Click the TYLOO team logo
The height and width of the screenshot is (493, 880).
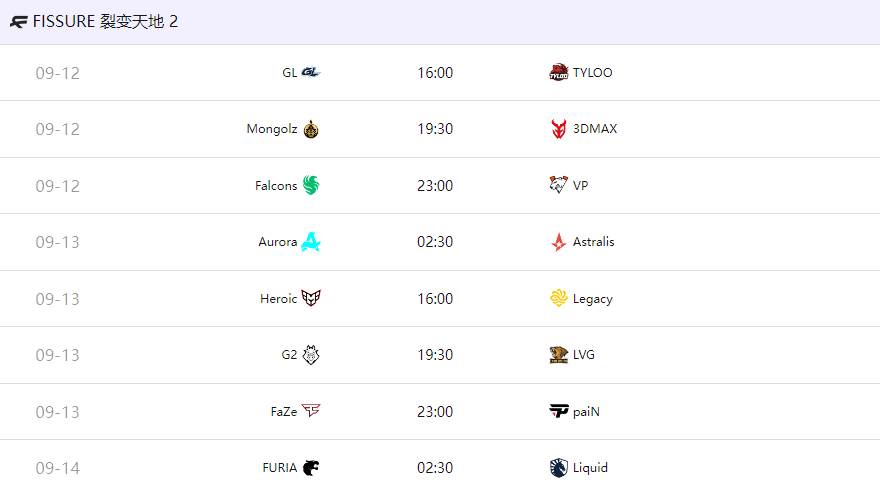coord(558,72)
